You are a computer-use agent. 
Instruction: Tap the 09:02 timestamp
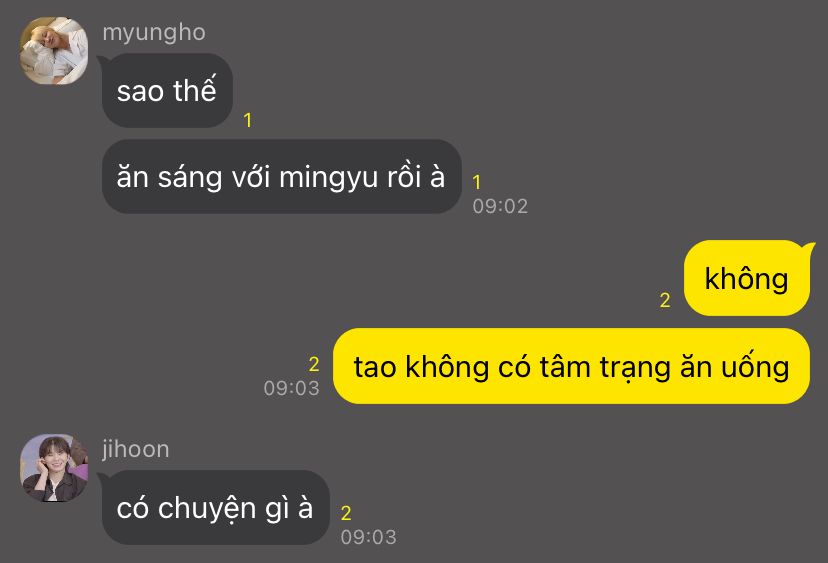500,206
